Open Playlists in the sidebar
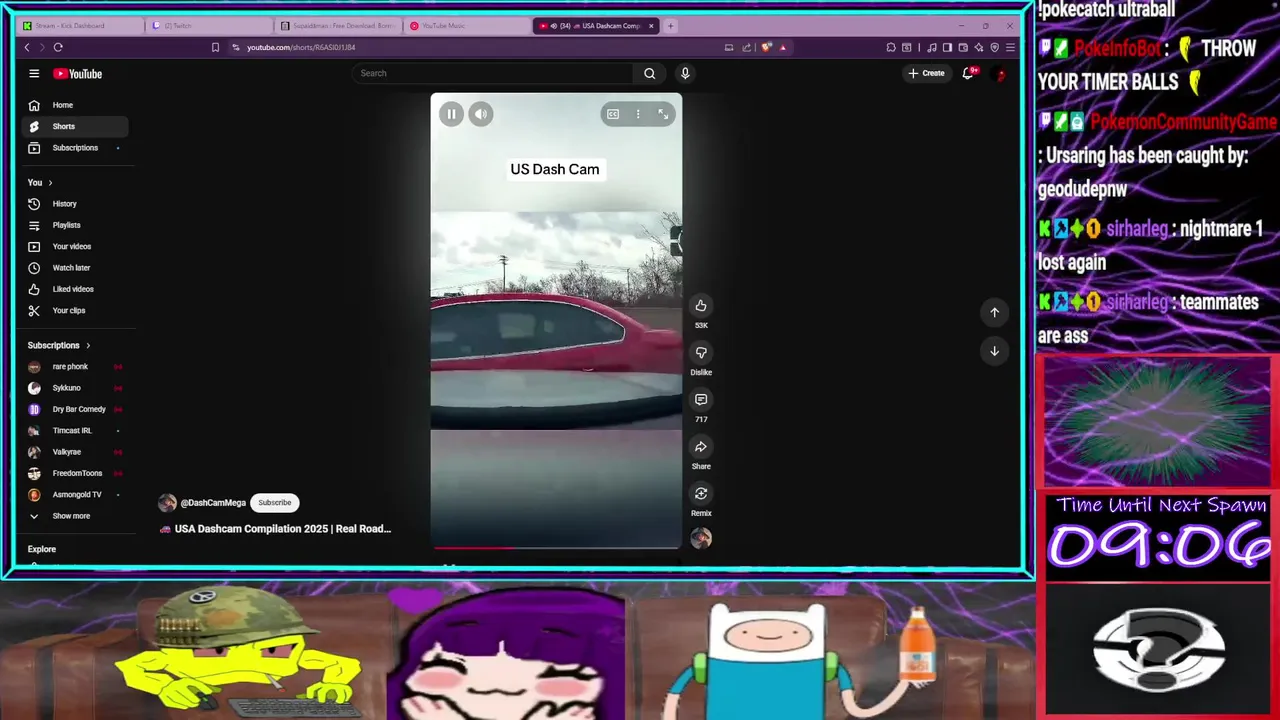The height and width of the screenshot is (720, 1280). click(75, 225)
